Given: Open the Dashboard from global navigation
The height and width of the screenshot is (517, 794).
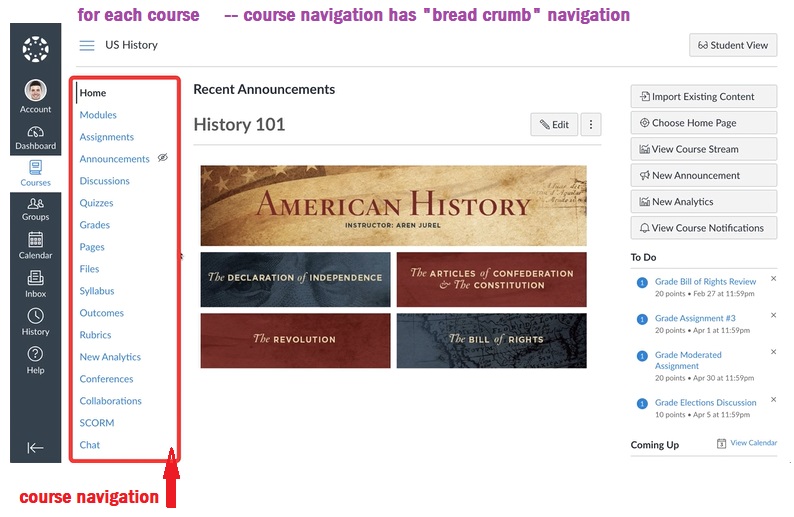Looking at the screenshot, I should pyautogui.click(x=35, y=137).
